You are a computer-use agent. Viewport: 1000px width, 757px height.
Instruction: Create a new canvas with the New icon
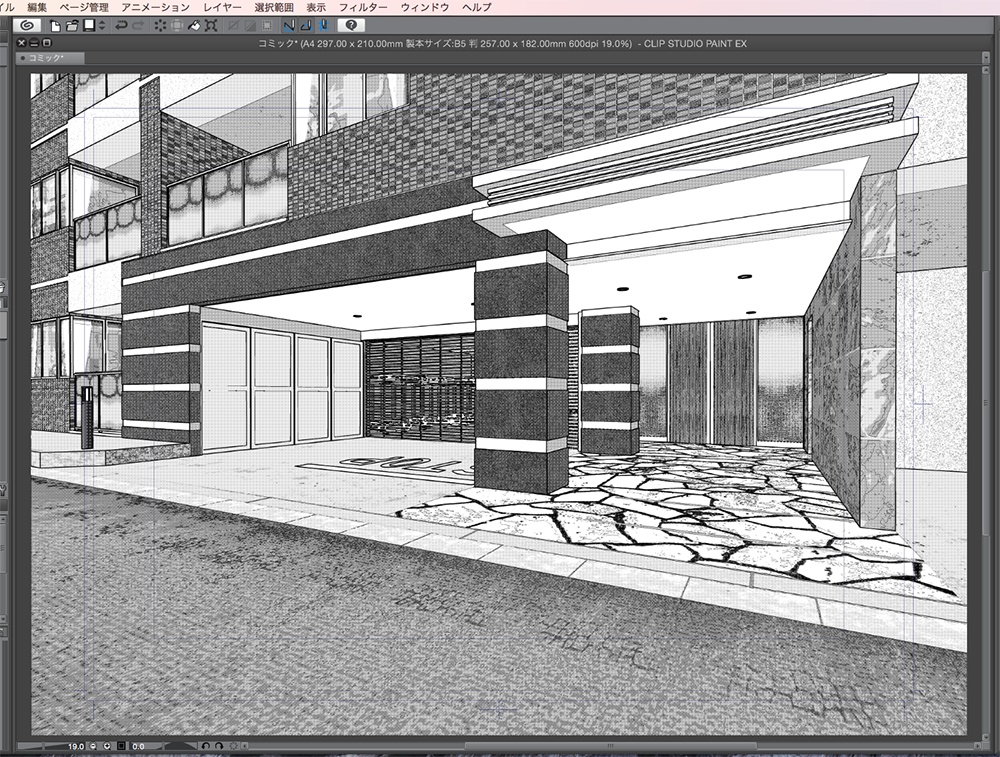tap(54, 27)
